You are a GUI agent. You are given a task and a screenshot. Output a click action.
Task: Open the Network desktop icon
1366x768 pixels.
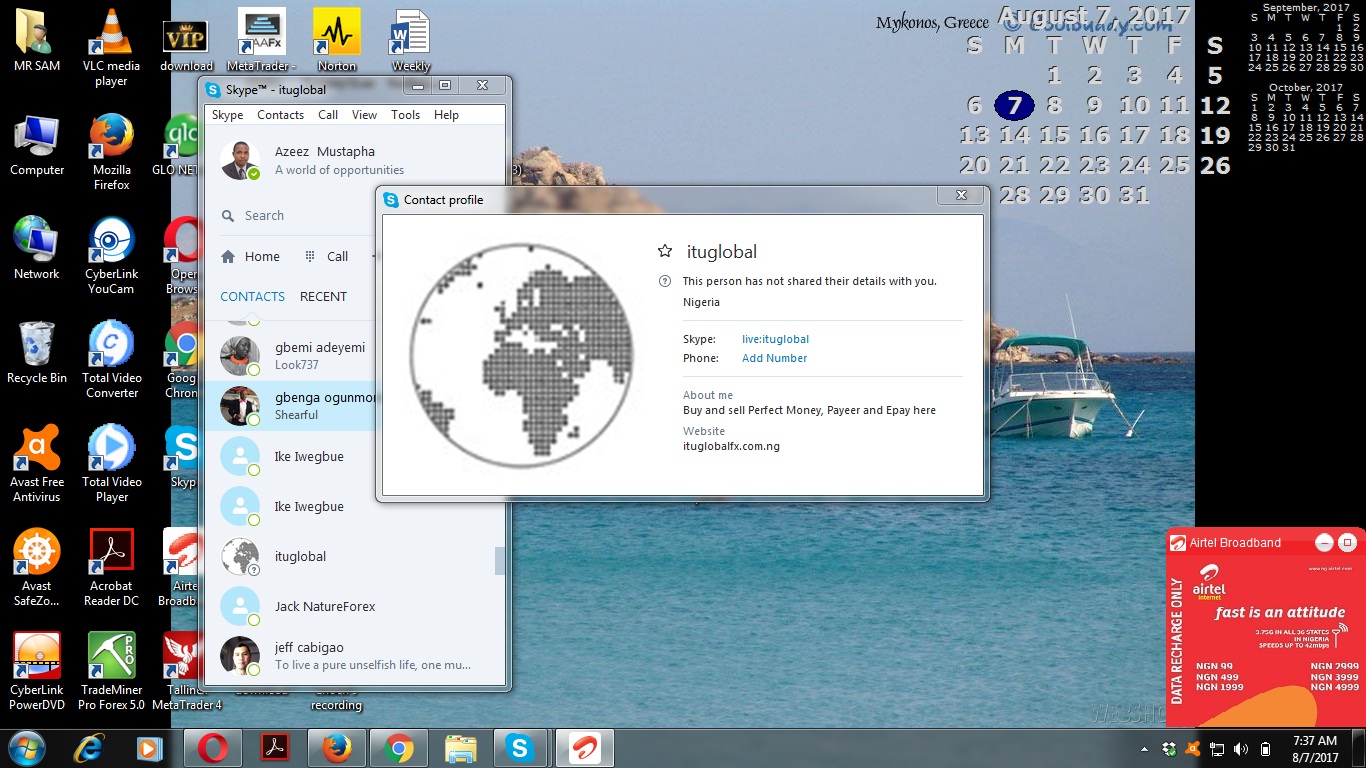click(x=37, y=248)
